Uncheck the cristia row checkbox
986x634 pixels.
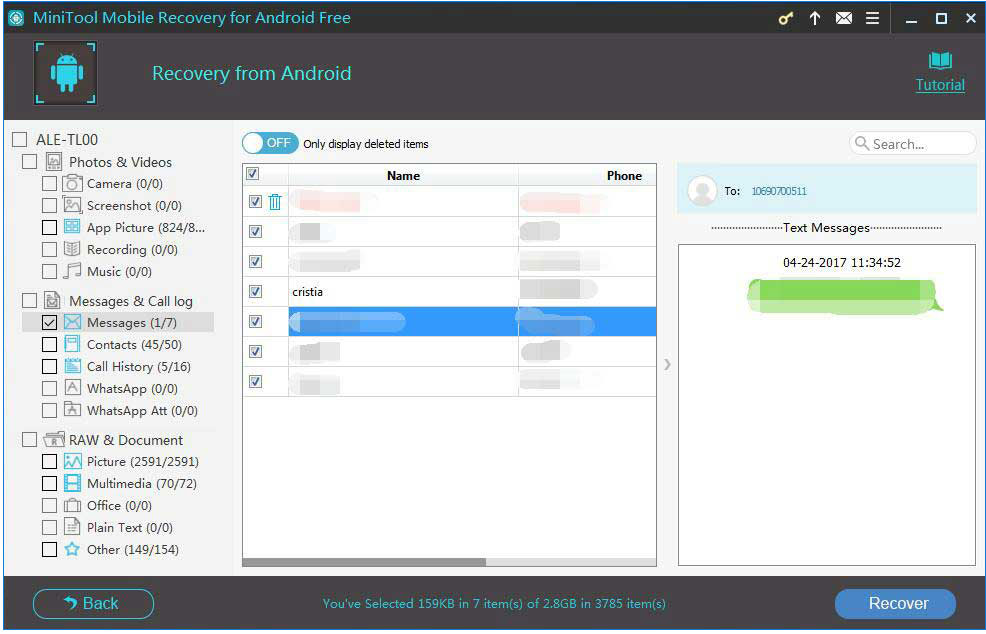(255, 292)
